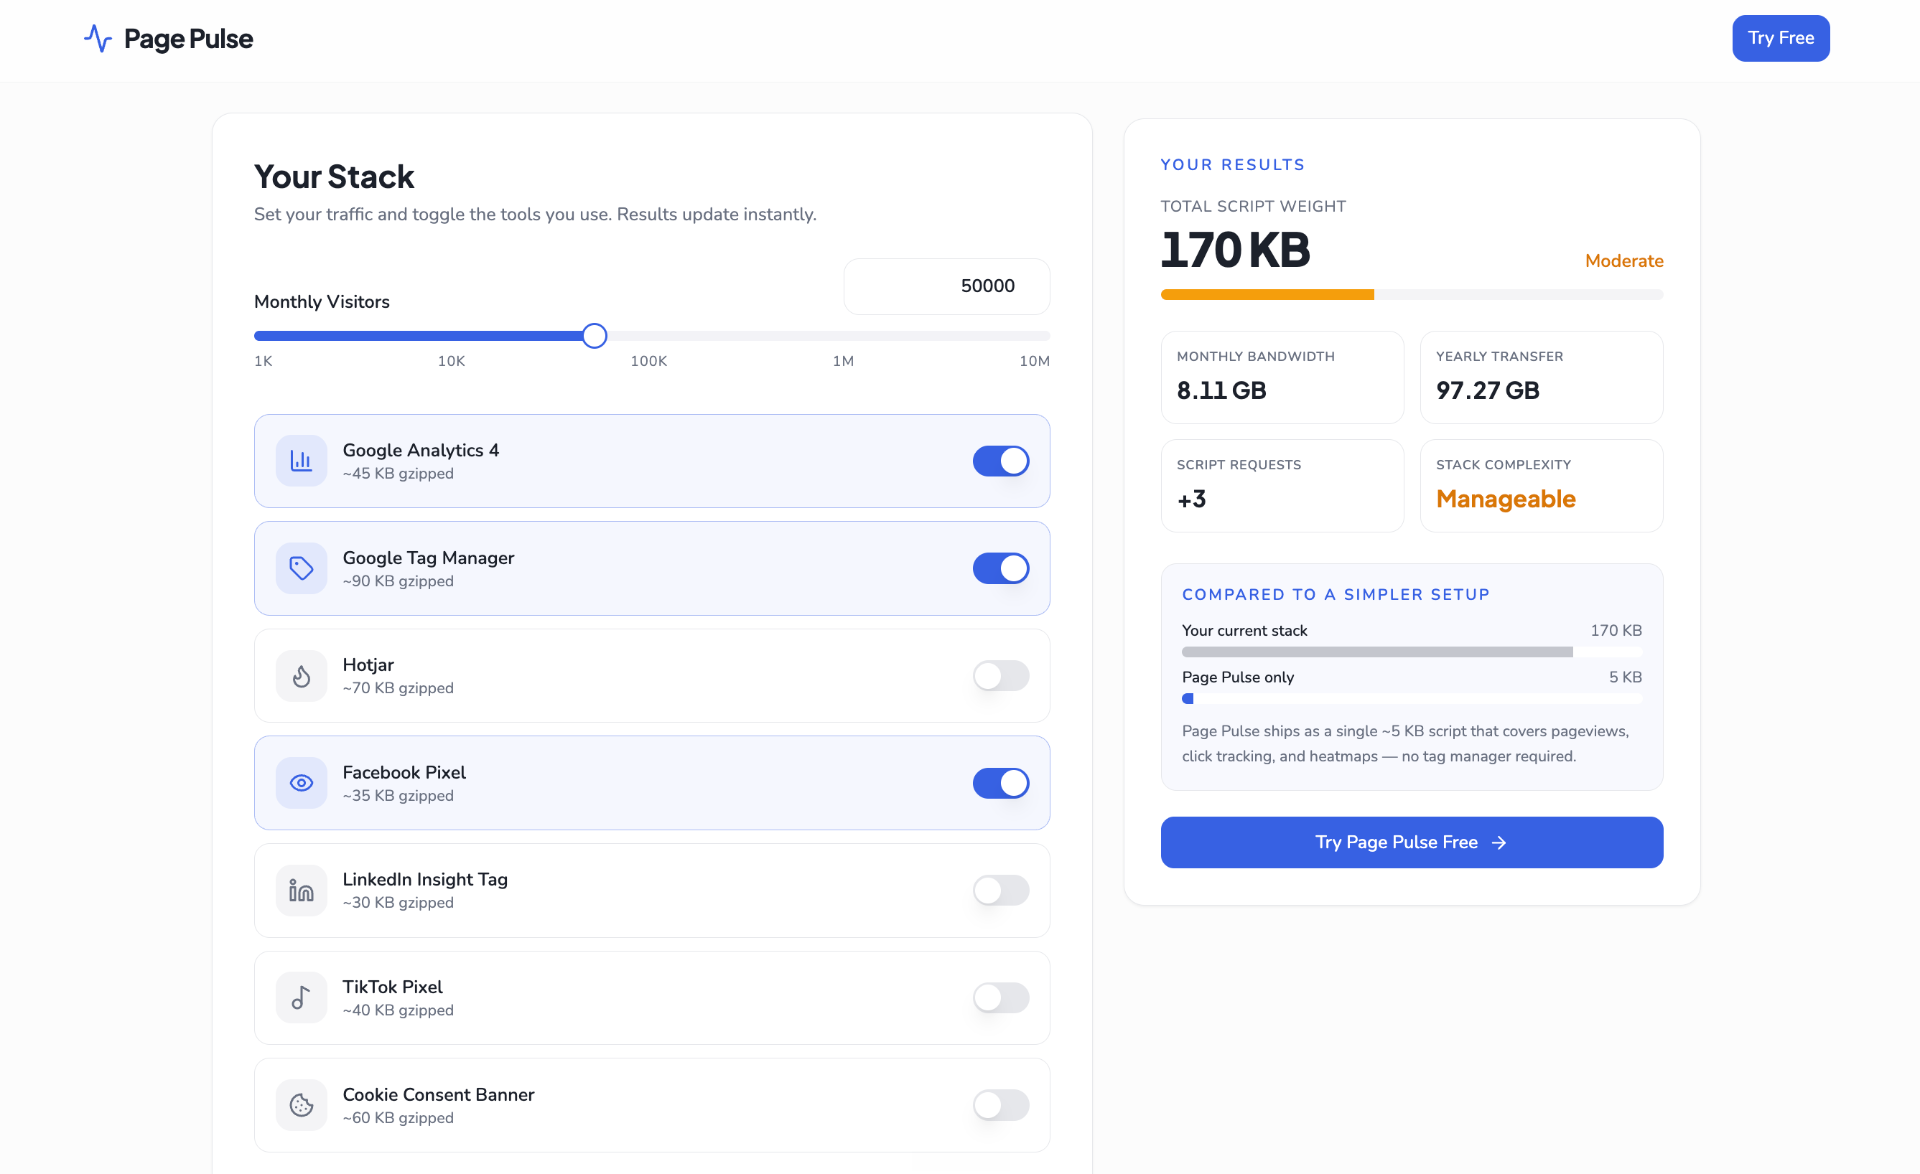Click the monthly visitors input showing 50000
The image size is (1920, 1174).
tap(947, 286)
